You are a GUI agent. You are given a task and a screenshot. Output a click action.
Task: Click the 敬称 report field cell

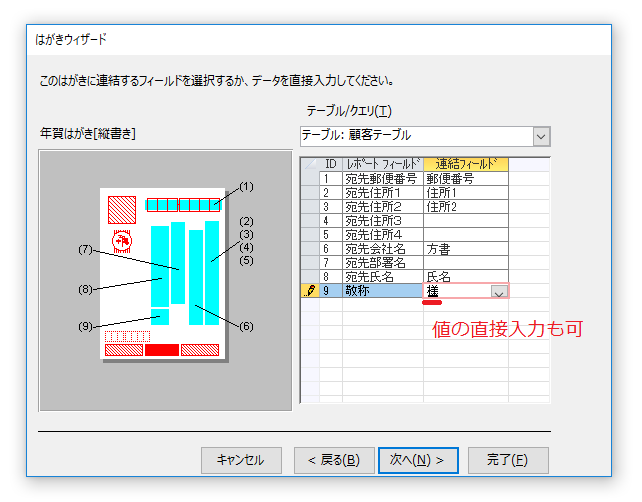[x=383, y=291]
